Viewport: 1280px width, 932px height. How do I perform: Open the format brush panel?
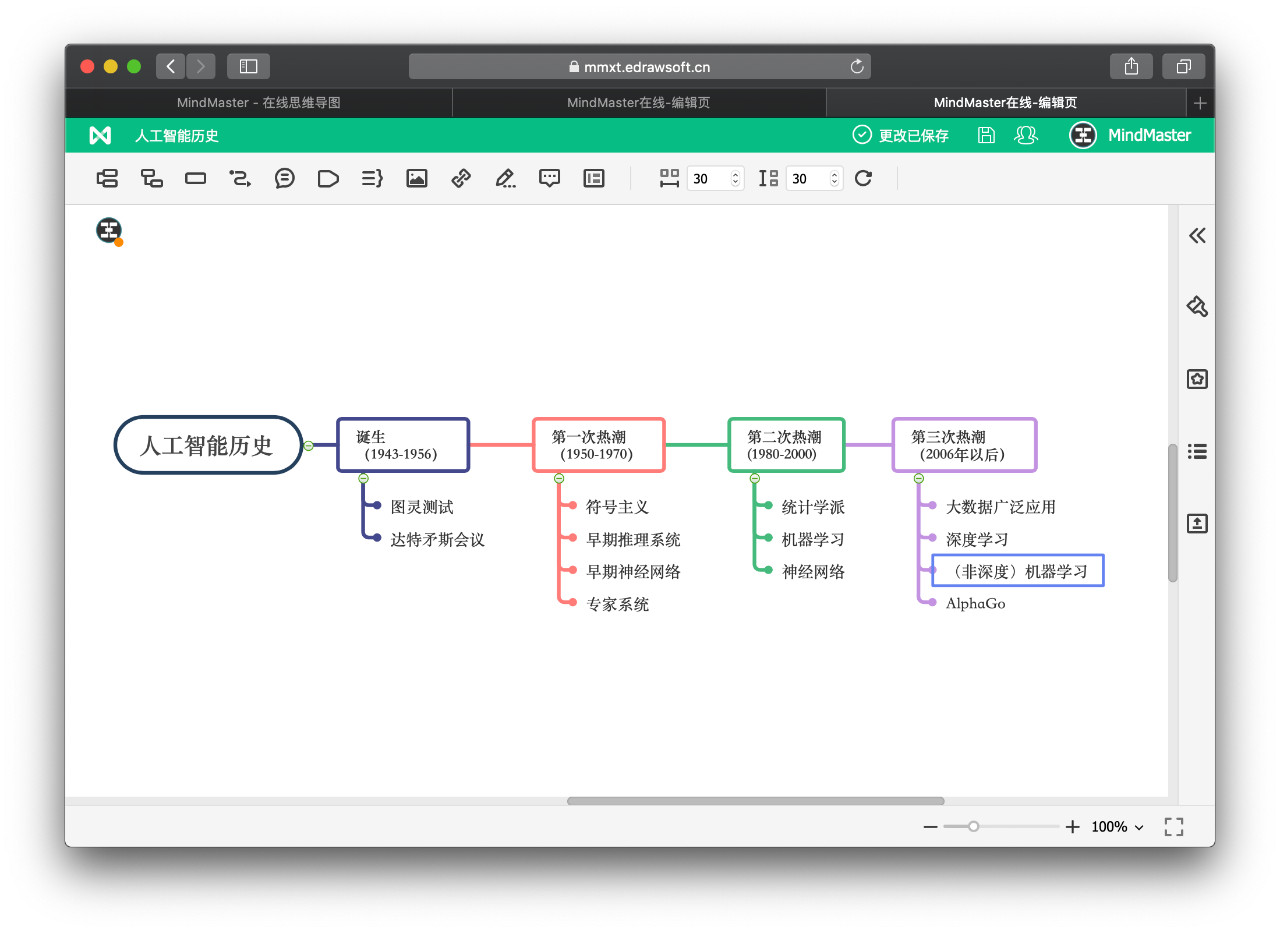point(1197,306)
